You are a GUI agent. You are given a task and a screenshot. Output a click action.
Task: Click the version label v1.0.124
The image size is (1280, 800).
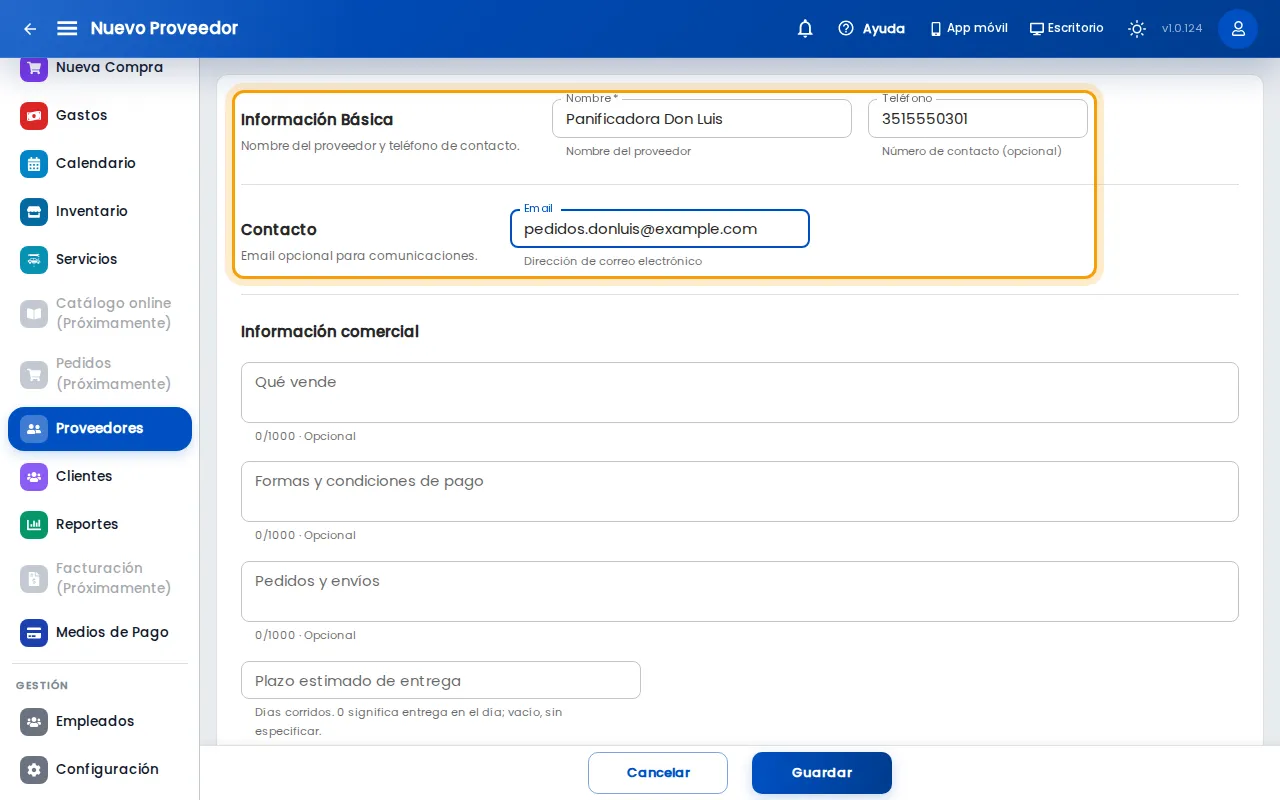click(x=1182, y=29)
